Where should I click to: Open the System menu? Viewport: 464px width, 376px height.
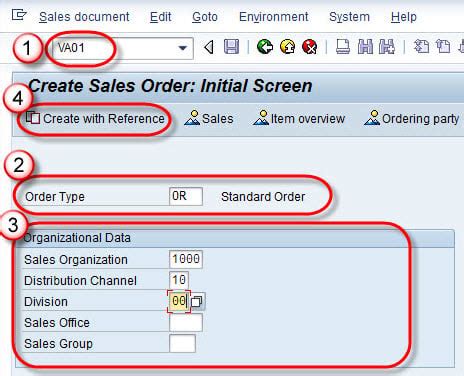click(x=349, y=17)
